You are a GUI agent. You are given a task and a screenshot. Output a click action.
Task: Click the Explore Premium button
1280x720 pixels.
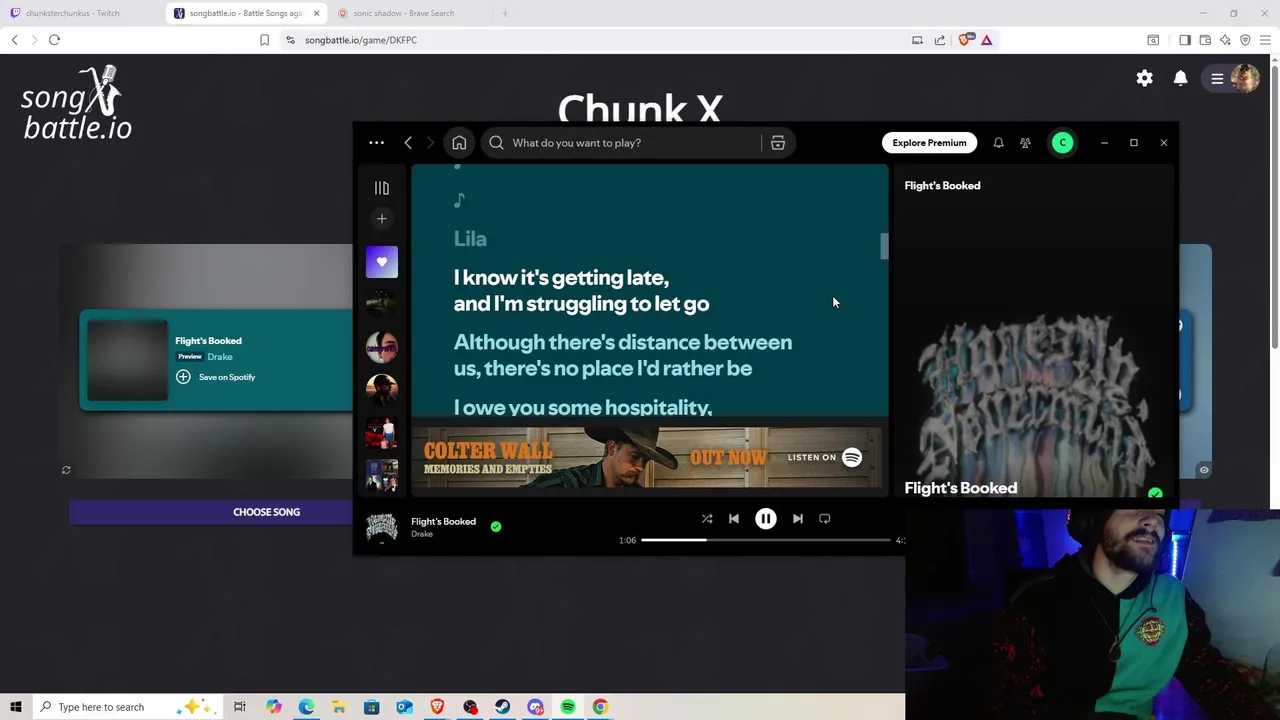point(929,143)
